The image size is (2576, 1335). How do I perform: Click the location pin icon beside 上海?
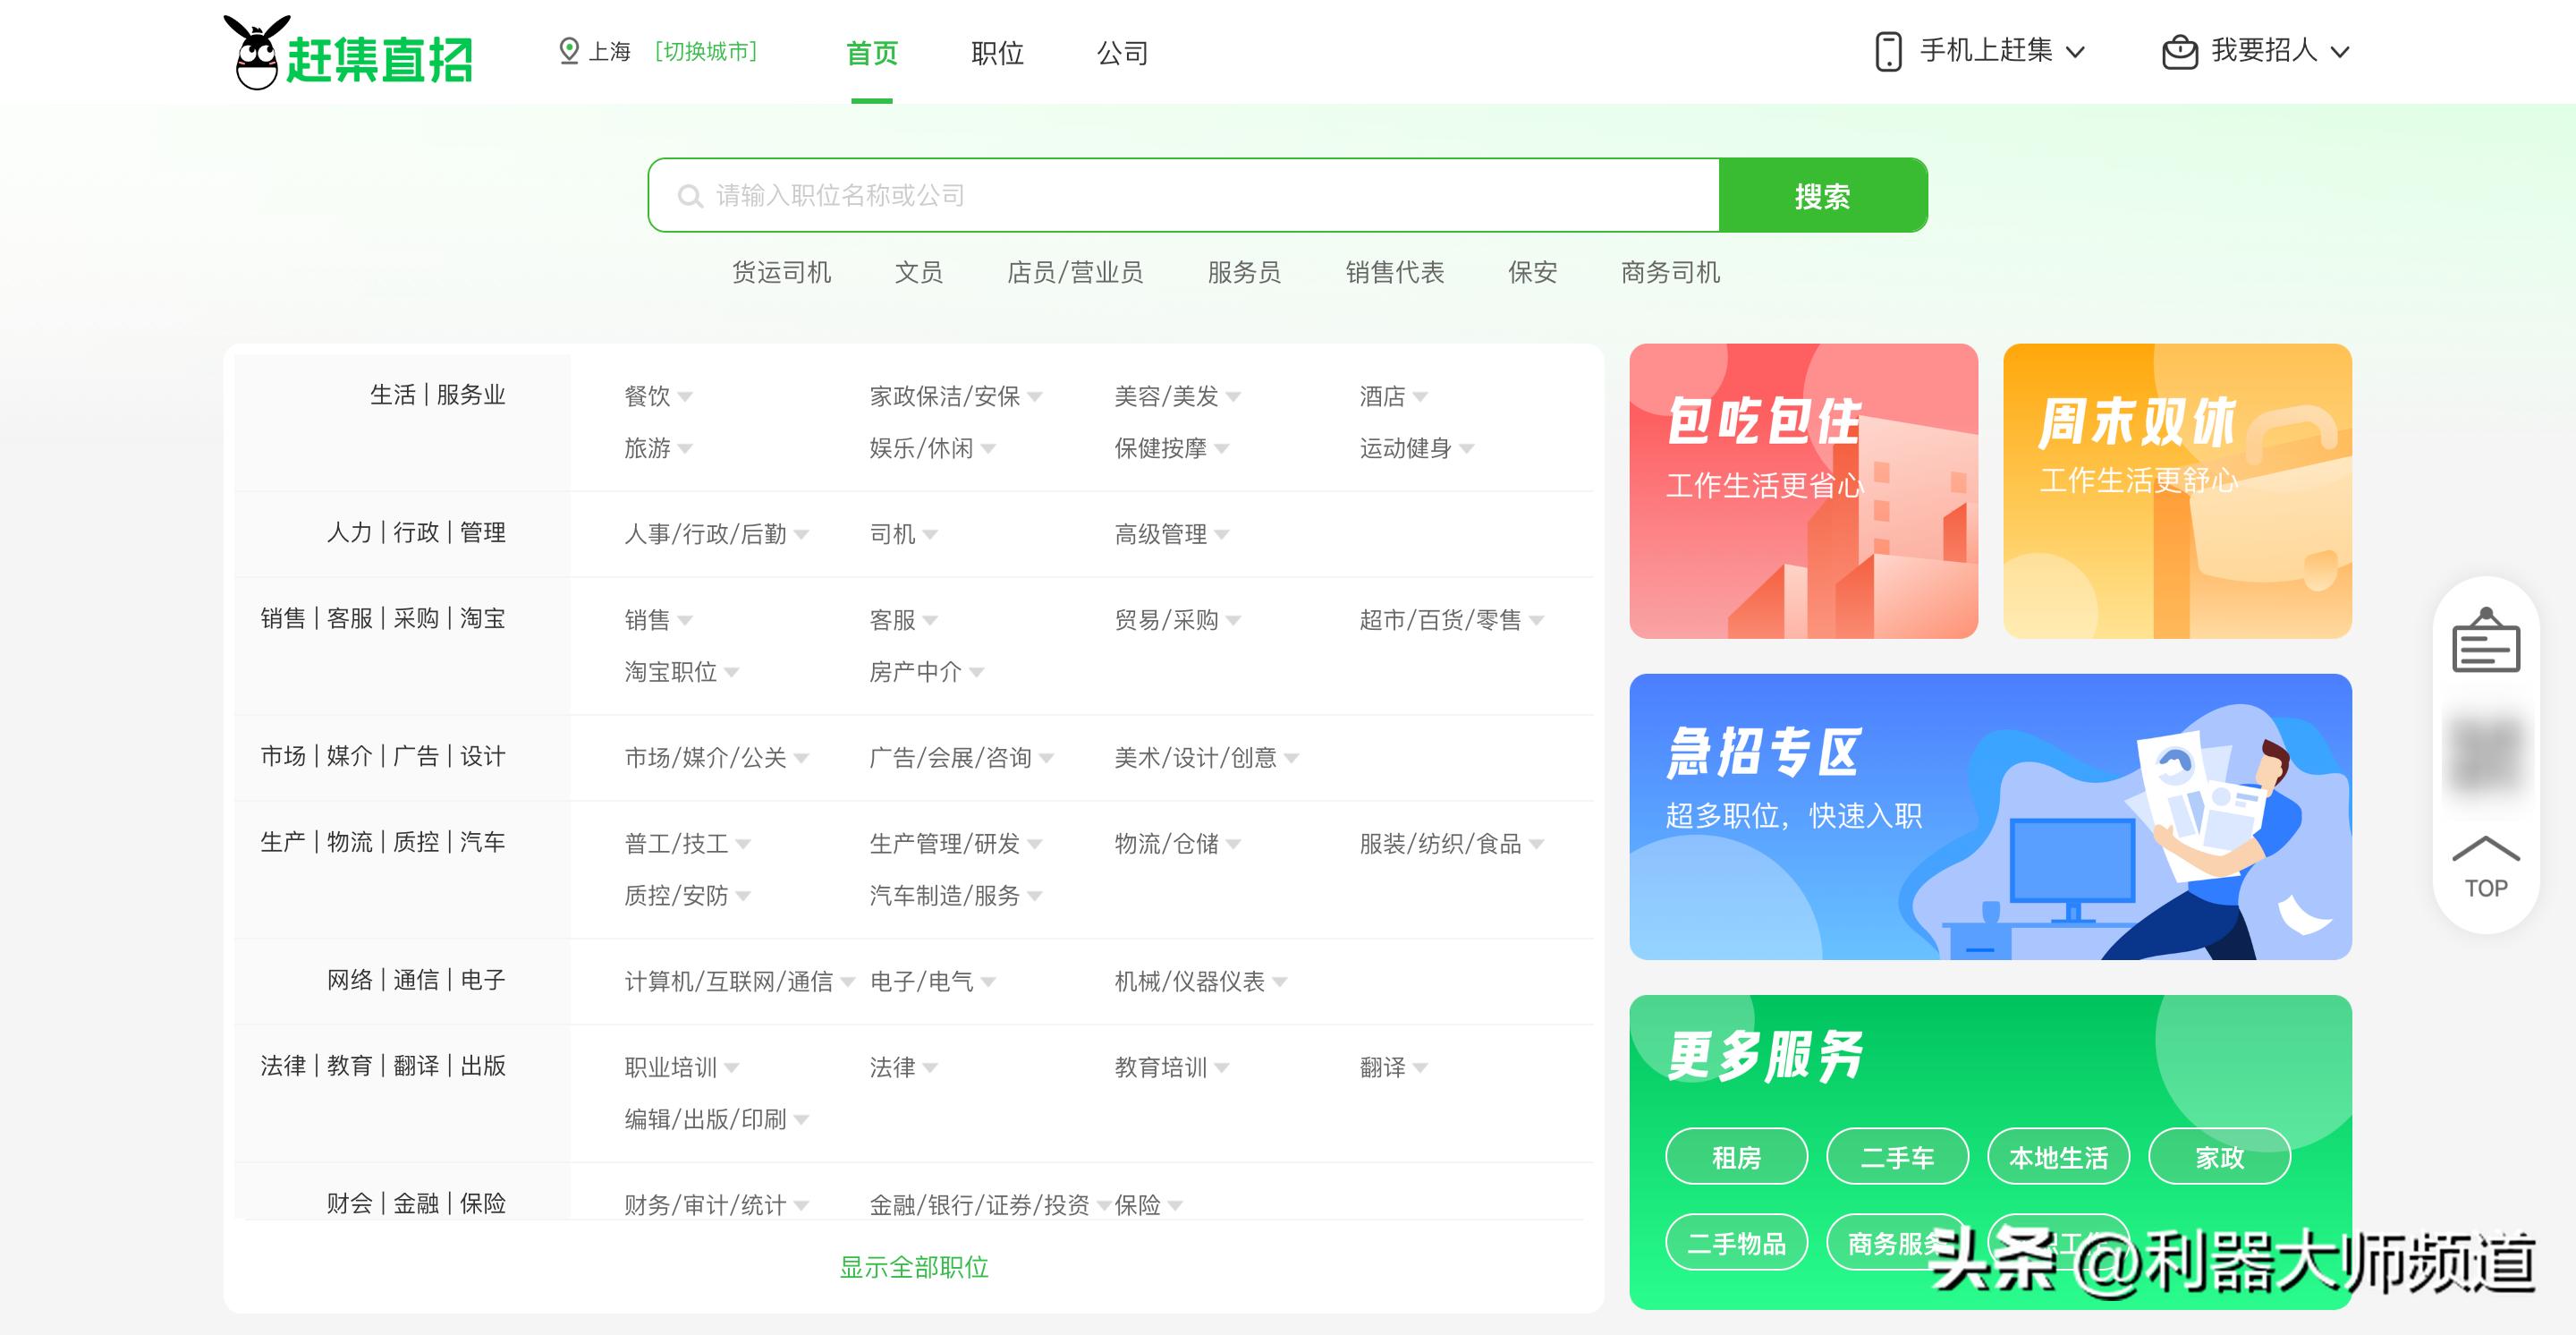(570, 52)
